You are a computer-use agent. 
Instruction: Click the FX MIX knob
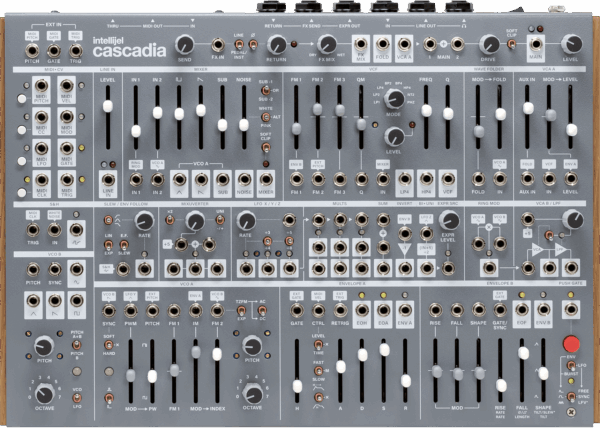(x=327, y=43)
